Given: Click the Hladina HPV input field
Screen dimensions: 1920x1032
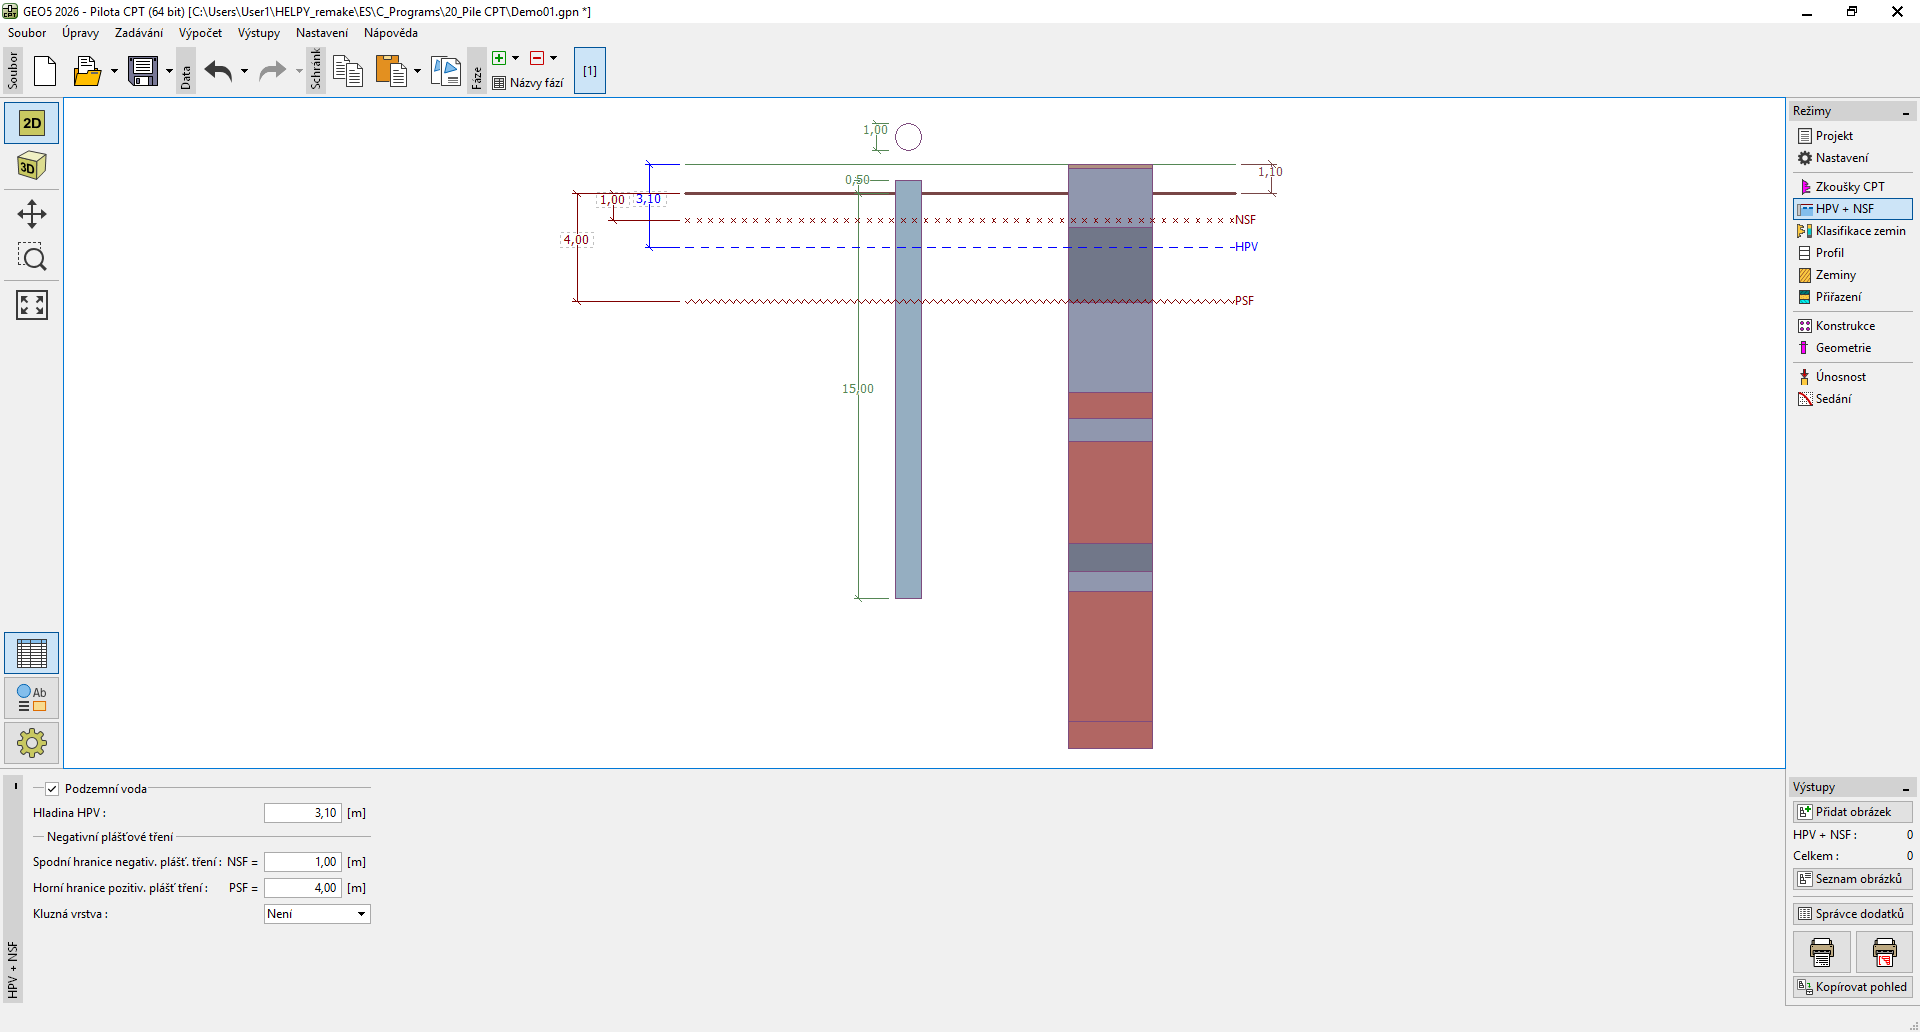Looking at the screenshot, I should (303, 813).
